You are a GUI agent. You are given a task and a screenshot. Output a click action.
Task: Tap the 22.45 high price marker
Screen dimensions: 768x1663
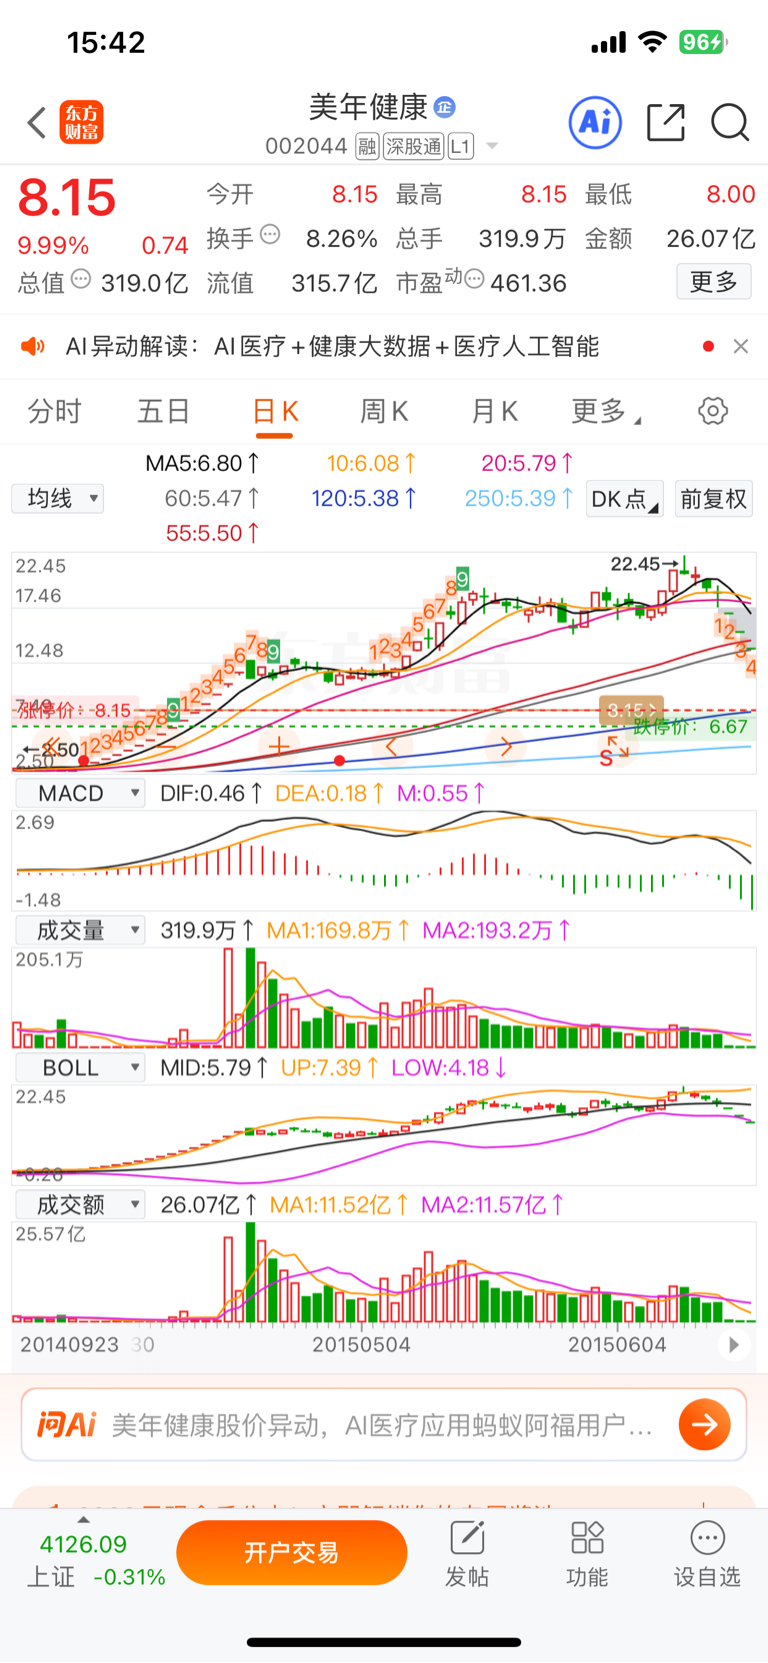(x=645, y=564)
